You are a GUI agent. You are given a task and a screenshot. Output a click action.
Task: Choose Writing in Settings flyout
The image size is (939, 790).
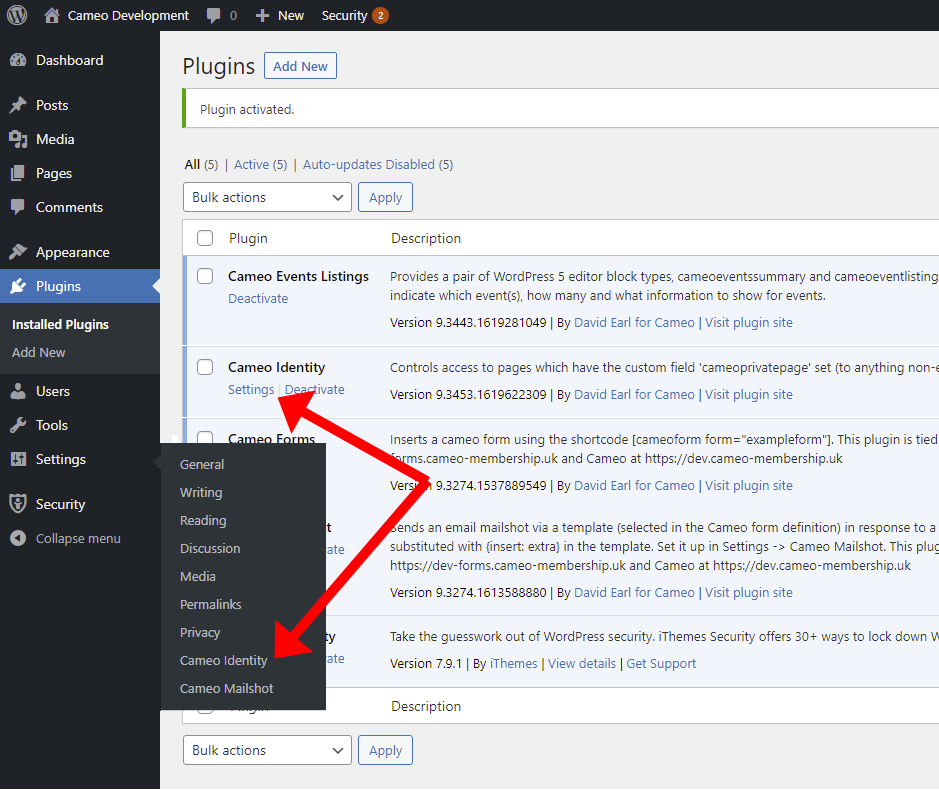pyautogui.click(x=201, y=493)
